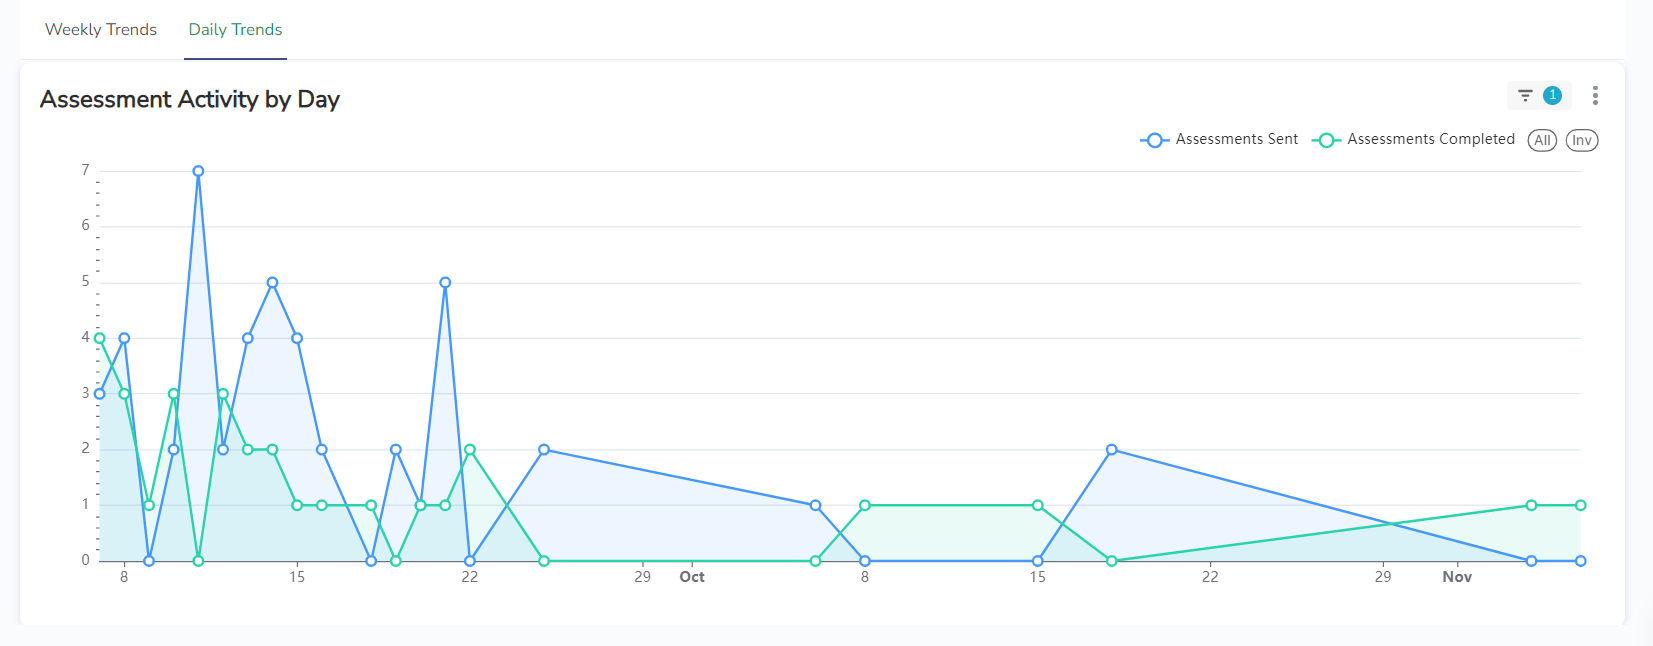Click the last Assessments Completed point at 1

coord(1580,505)
